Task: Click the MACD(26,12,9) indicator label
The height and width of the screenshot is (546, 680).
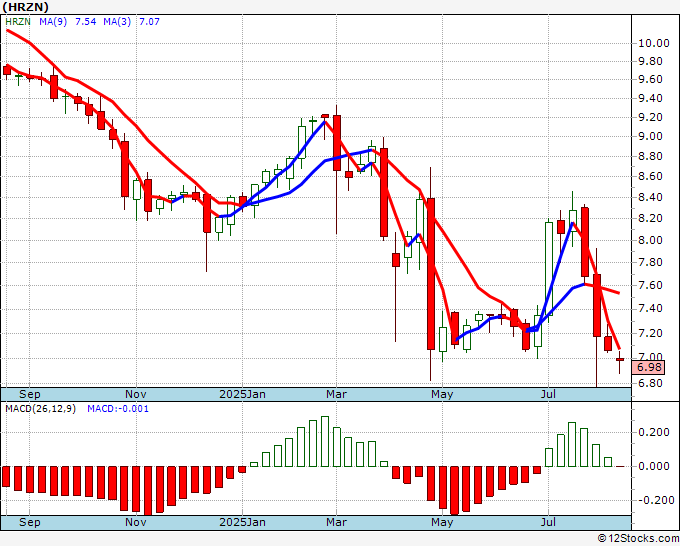Action: 40,409
